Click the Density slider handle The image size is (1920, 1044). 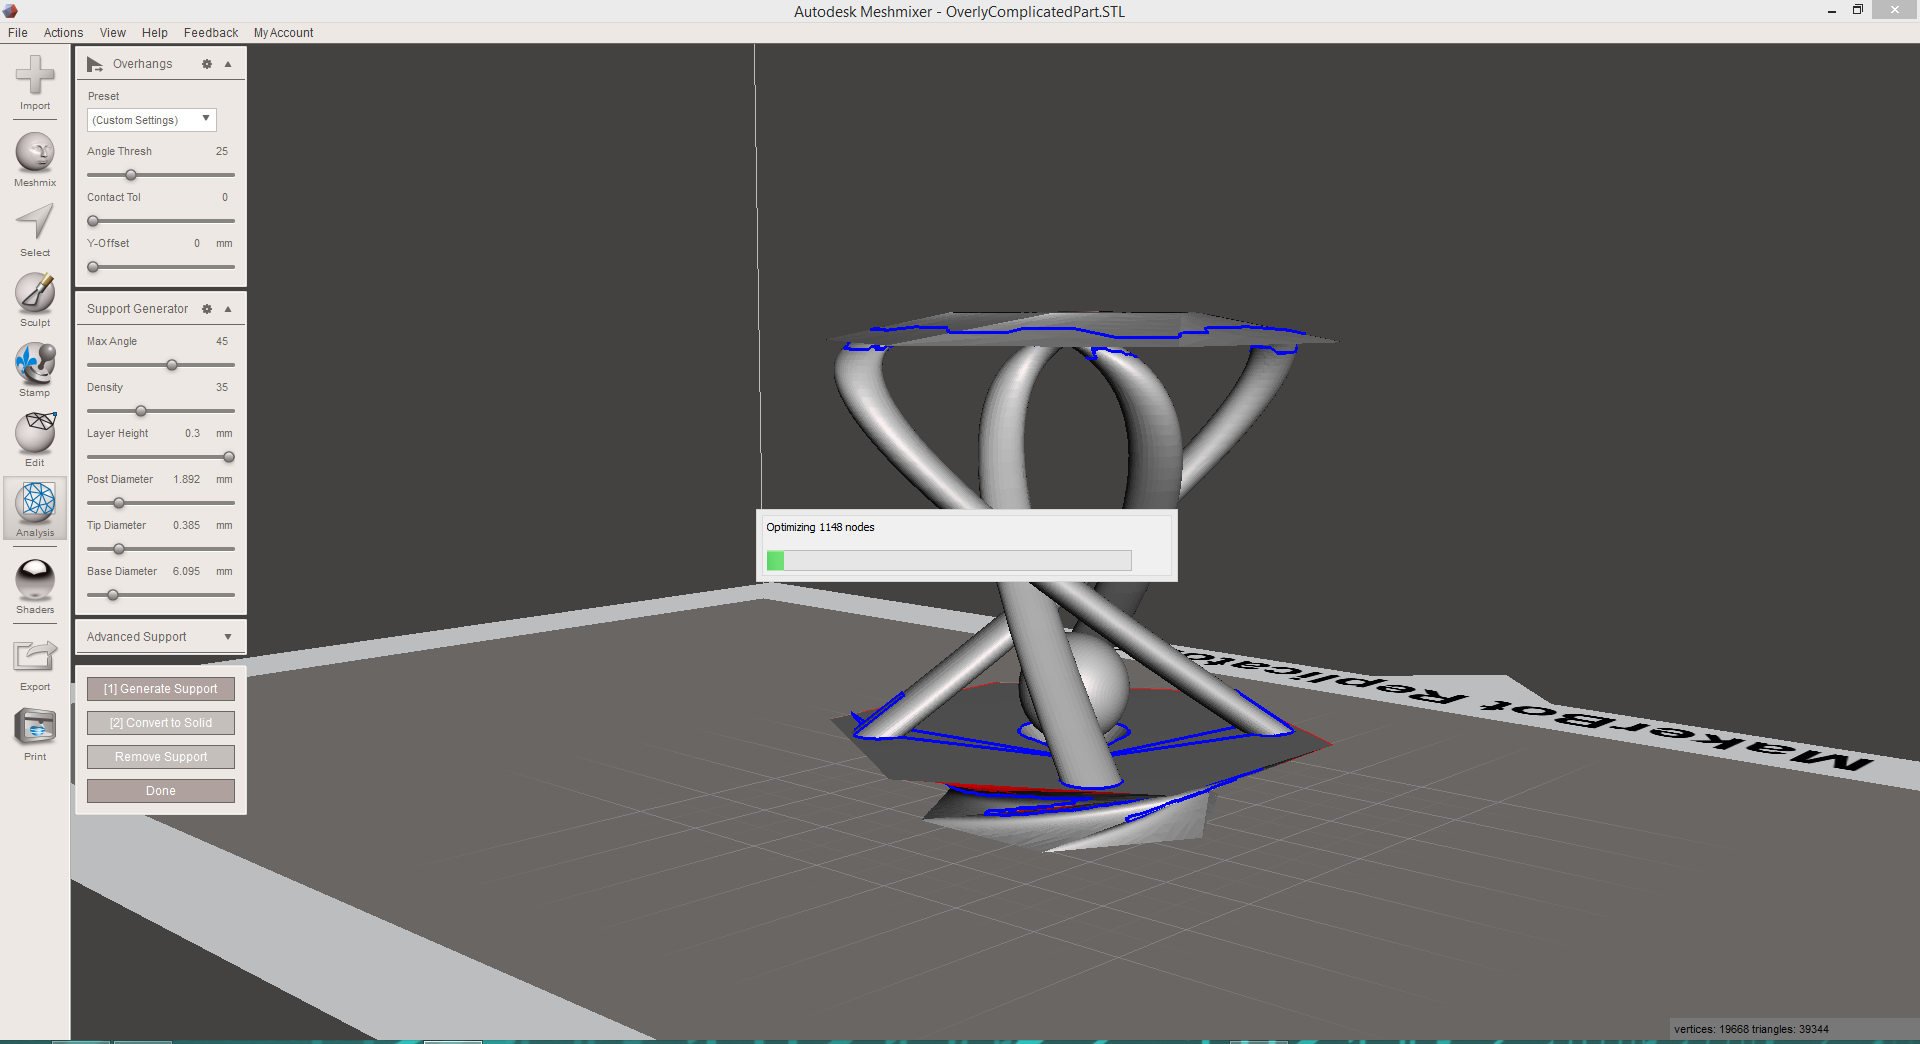click(141, 411)
